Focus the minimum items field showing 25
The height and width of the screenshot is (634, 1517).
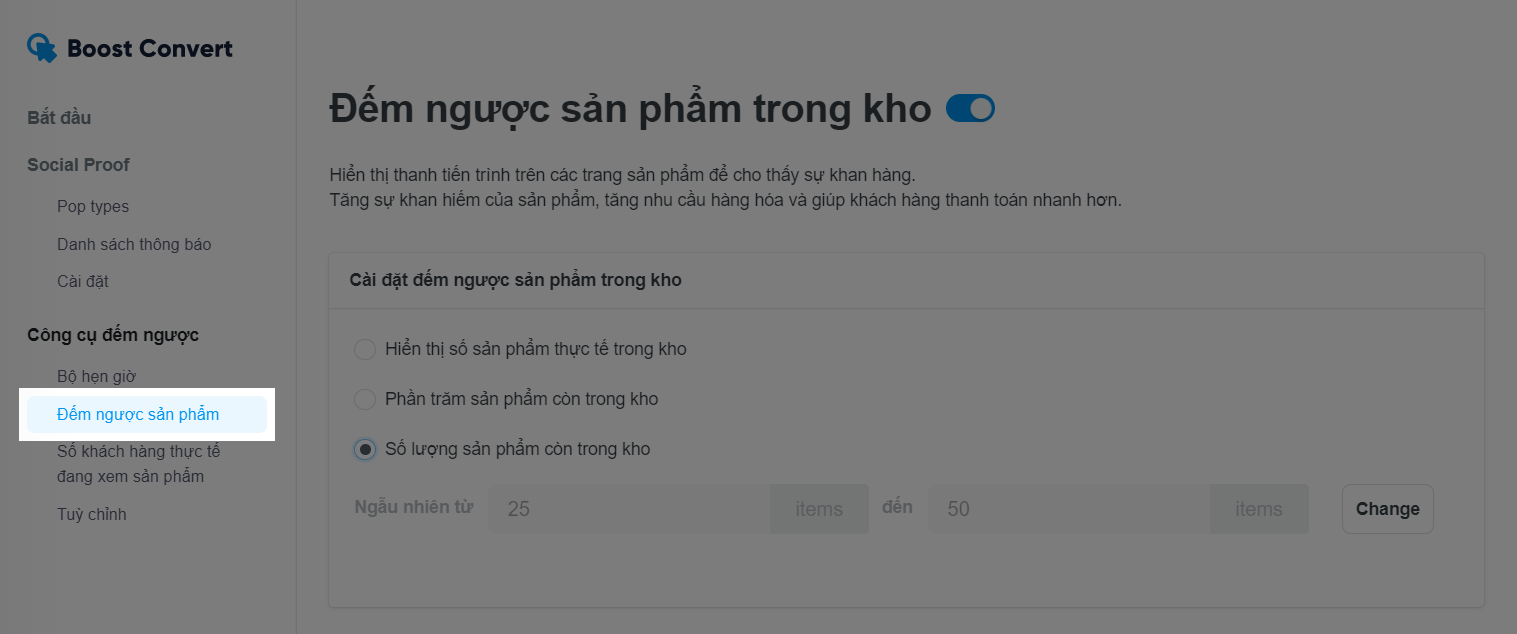point(629,509)
